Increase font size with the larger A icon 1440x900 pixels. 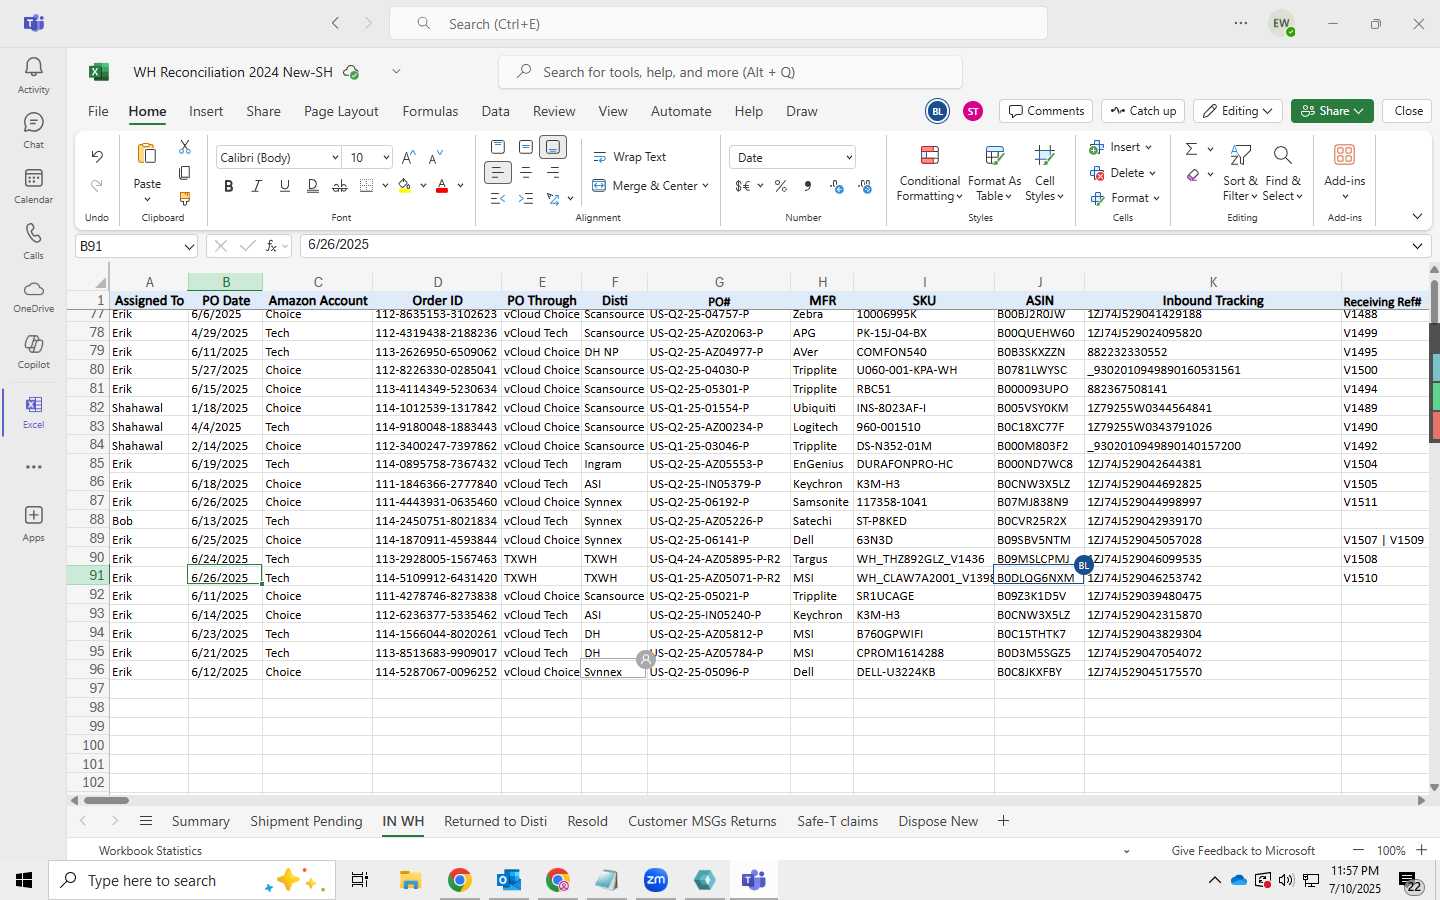(x=408, y=157)
